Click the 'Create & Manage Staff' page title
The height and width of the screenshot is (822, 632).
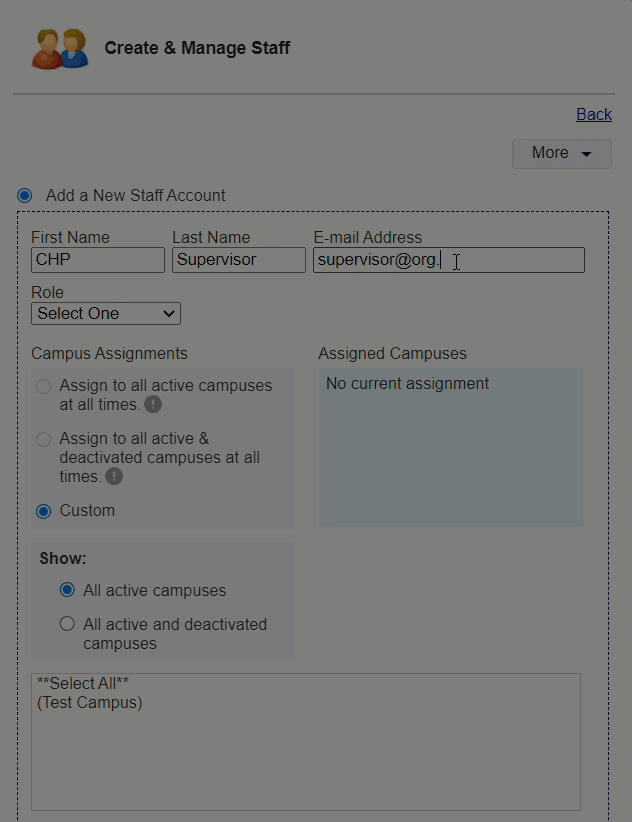coord(197,48)
